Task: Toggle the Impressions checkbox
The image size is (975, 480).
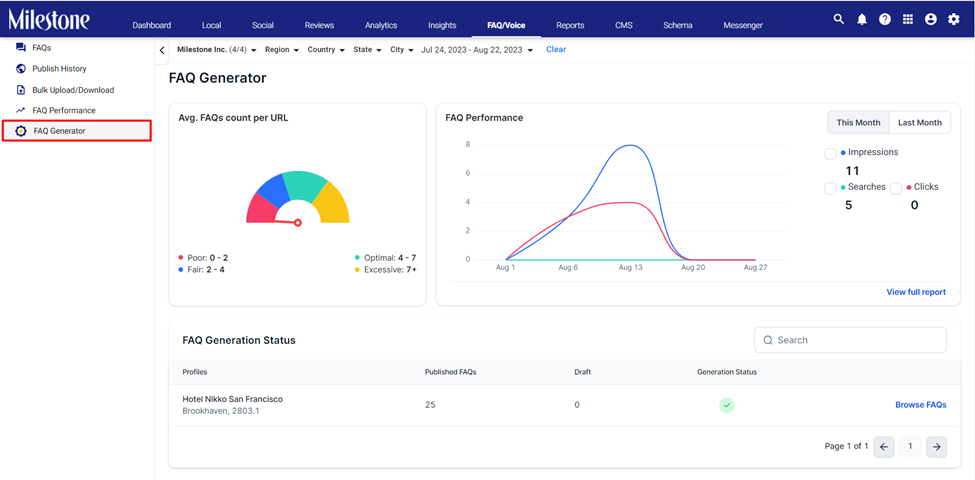Action: [x=830, y=154]
